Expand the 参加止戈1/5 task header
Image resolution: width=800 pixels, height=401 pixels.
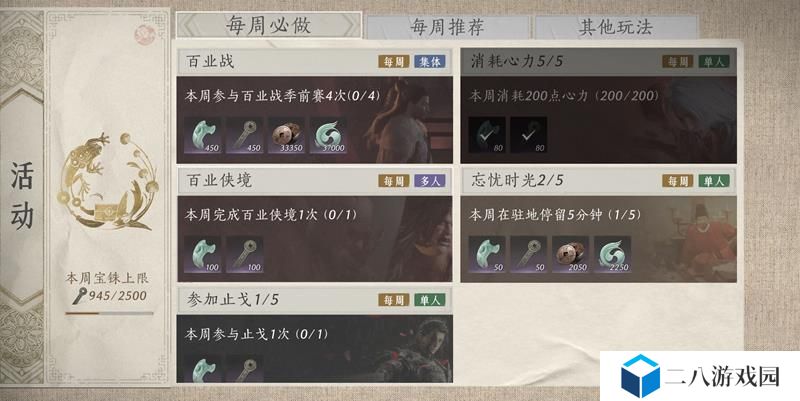coord(314,300)
